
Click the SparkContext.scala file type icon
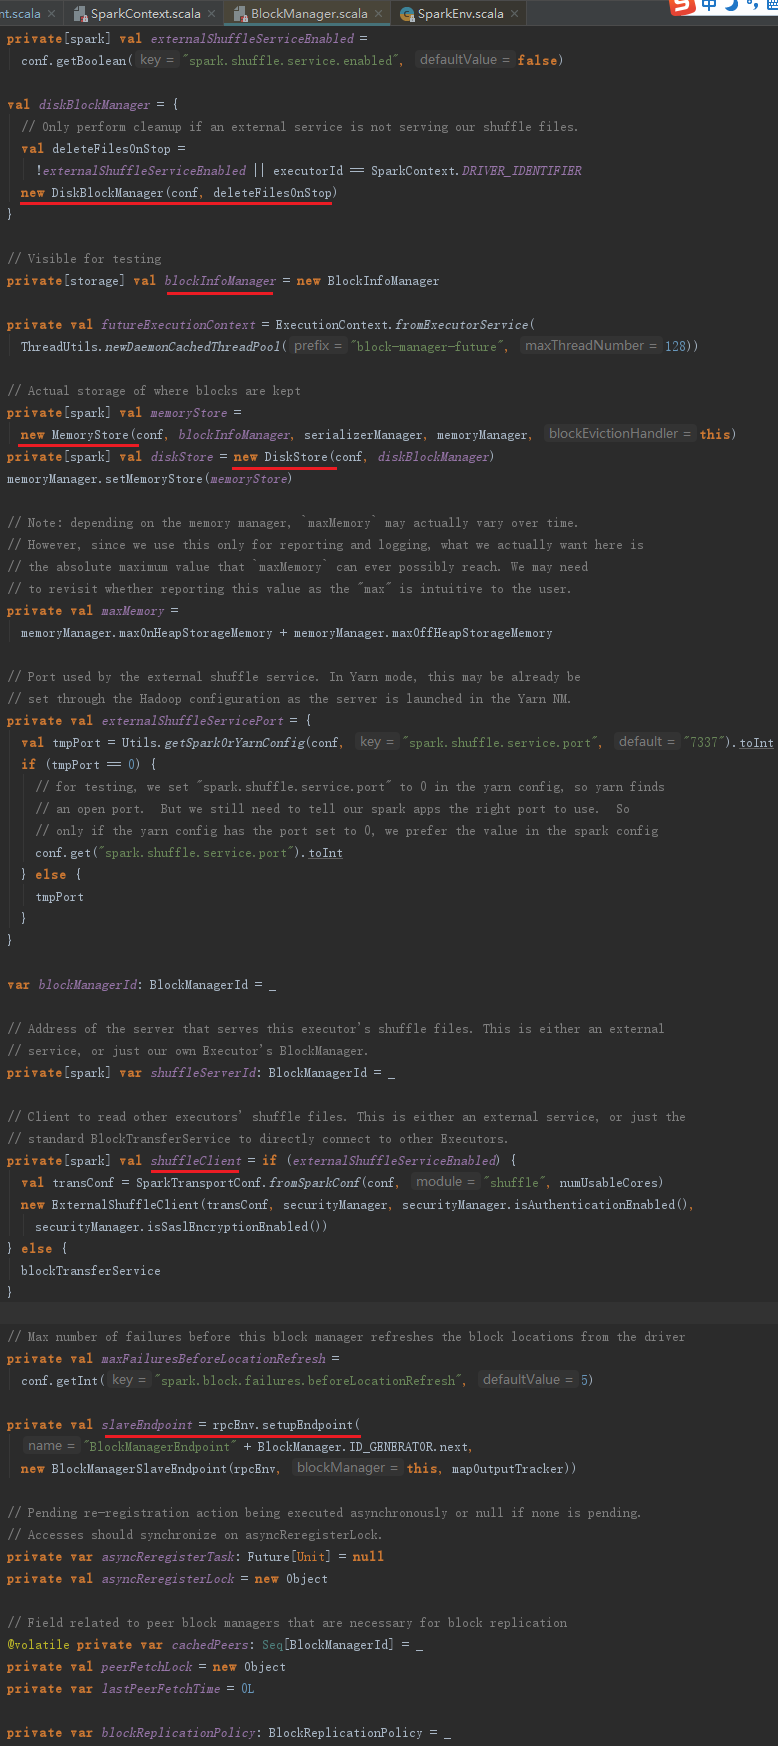[80, 14]
